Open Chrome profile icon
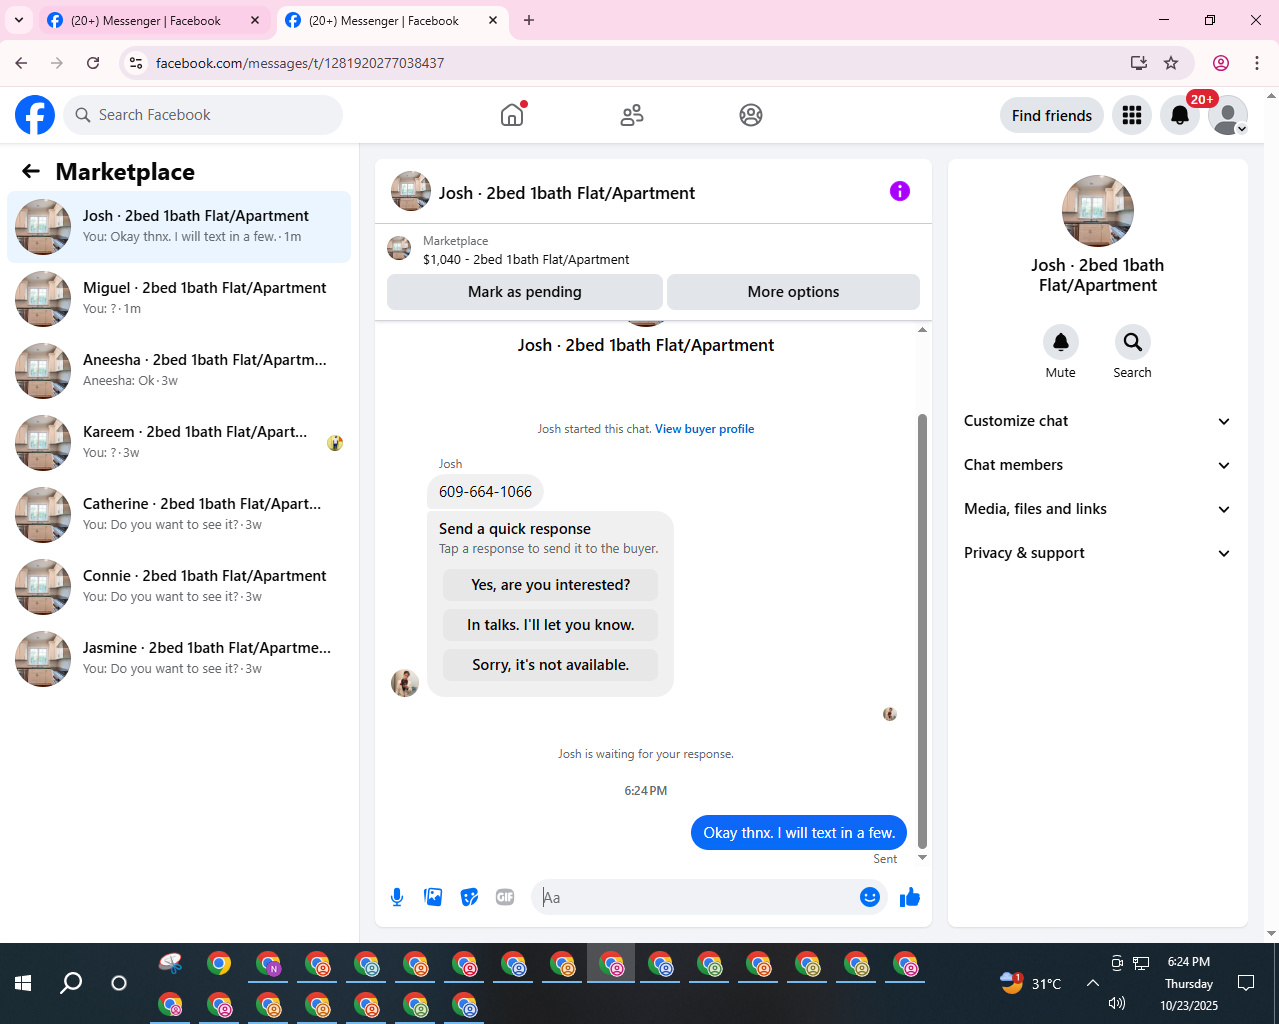This screenshot has width=1279, height=1024. (x=1221, y=63)
